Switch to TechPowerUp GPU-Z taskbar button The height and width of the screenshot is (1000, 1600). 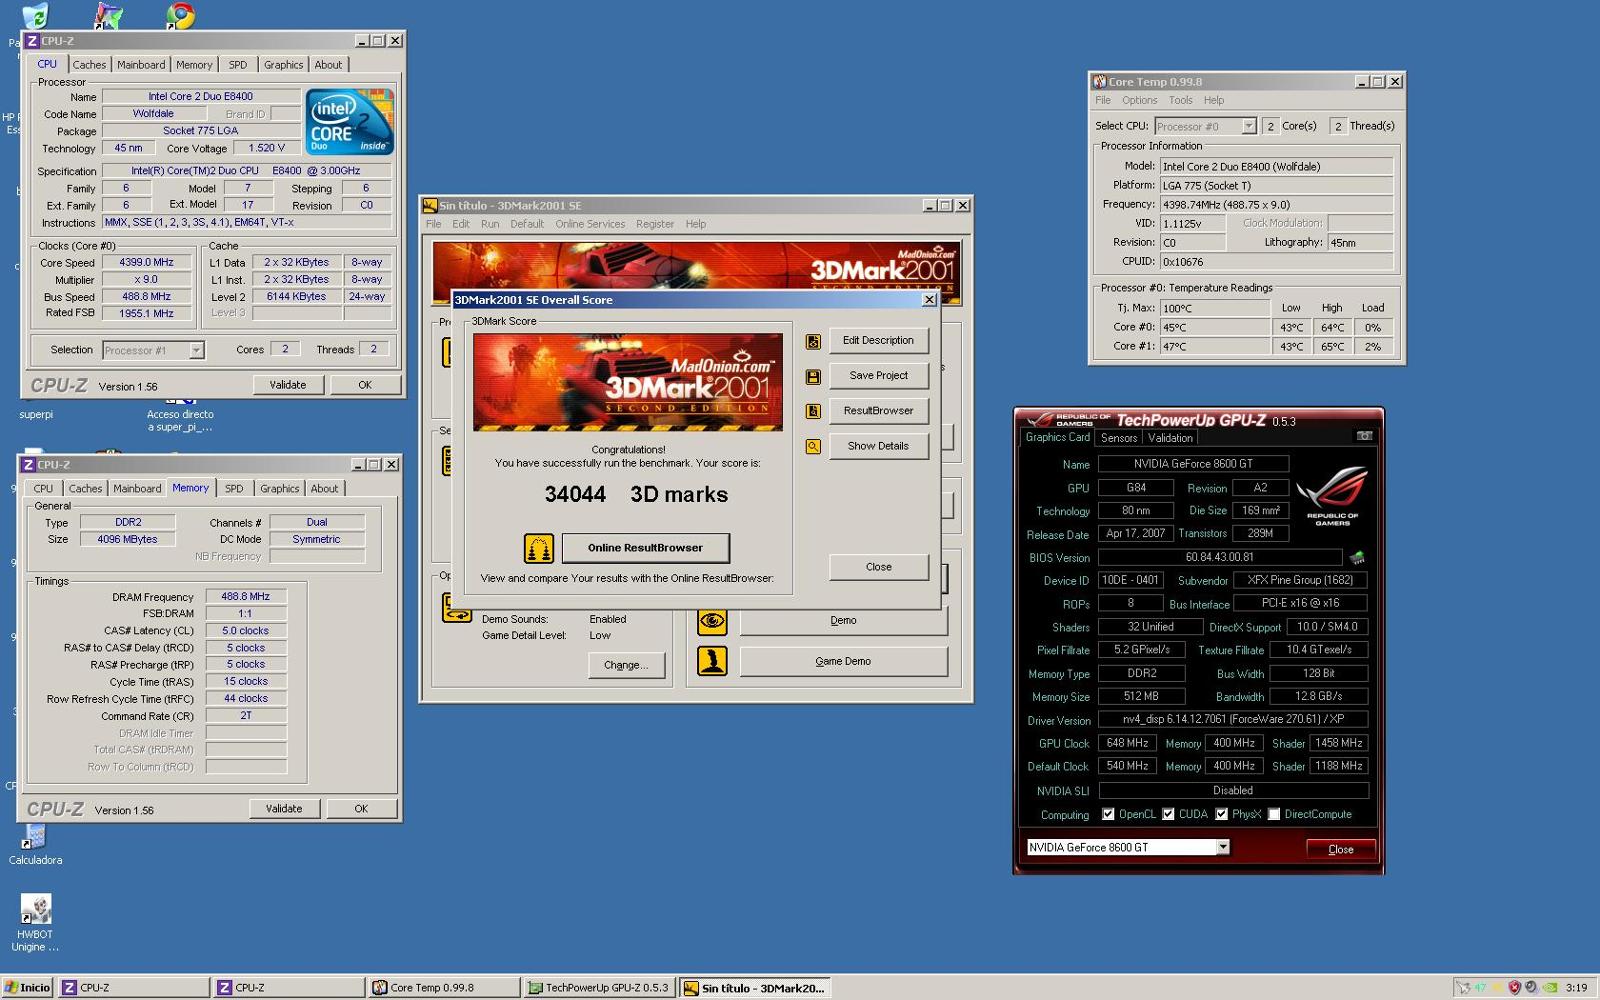(x=599, y=988)
